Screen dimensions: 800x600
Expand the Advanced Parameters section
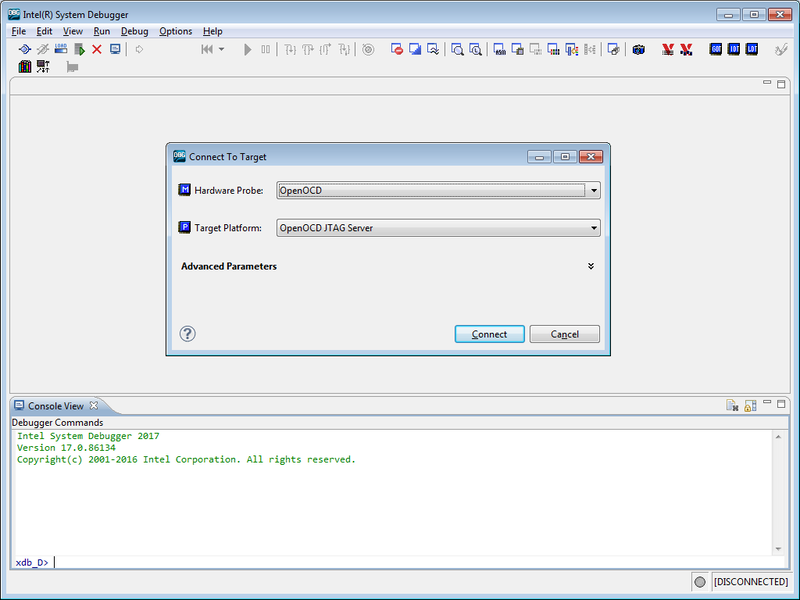[591, 267]
